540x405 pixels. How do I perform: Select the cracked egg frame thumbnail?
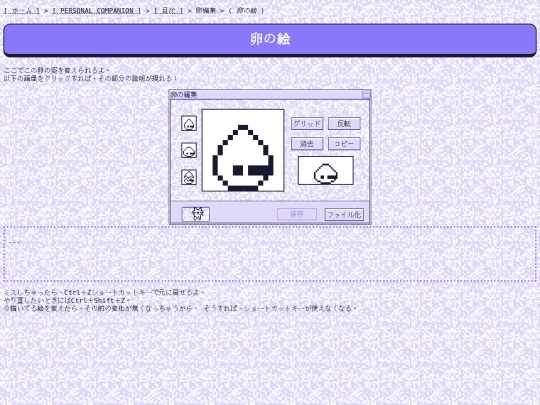click(189, 177)
